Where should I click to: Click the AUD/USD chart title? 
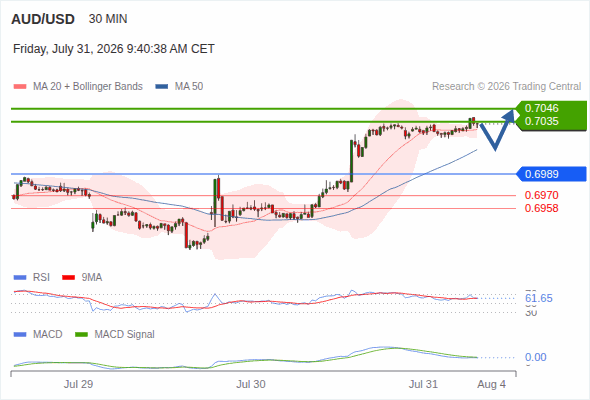(43, 19)
